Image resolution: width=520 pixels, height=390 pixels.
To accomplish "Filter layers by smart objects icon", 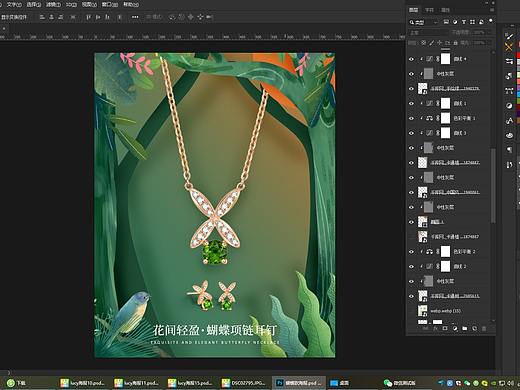I will 481,22.
